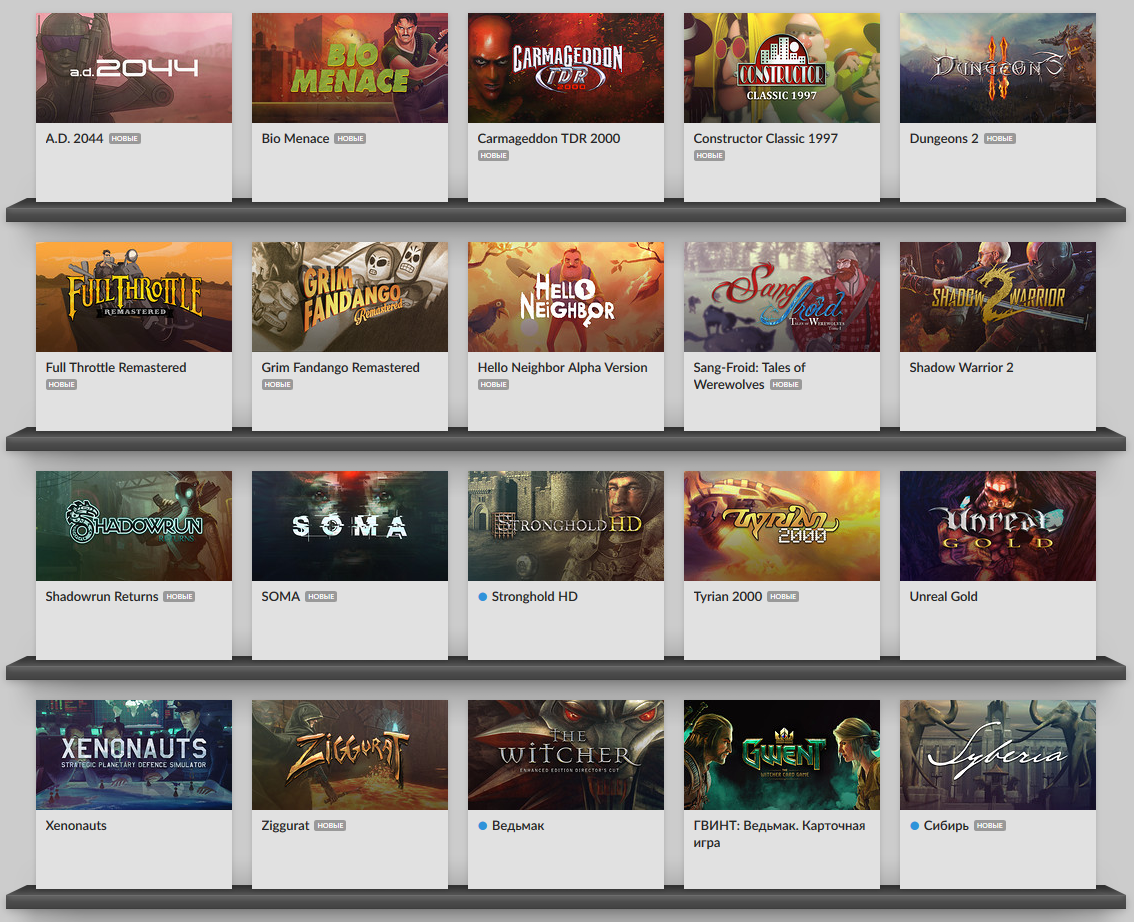Click the Bio Menace title

295,138
